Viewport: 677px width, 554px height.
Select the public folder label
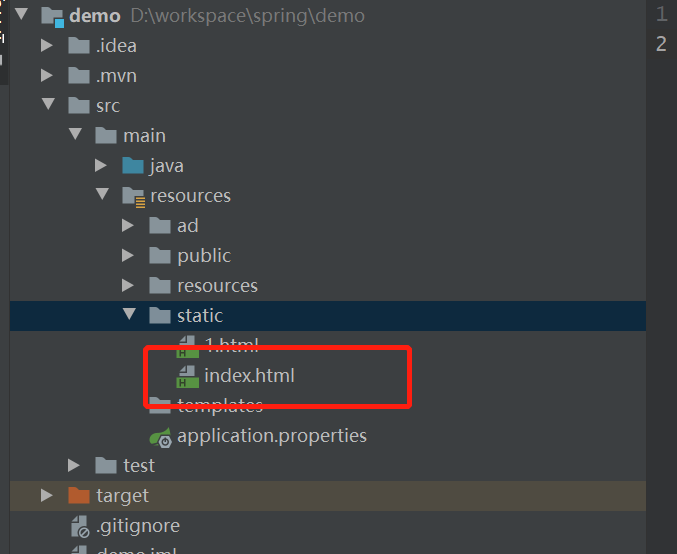click(x=204, y=256)
